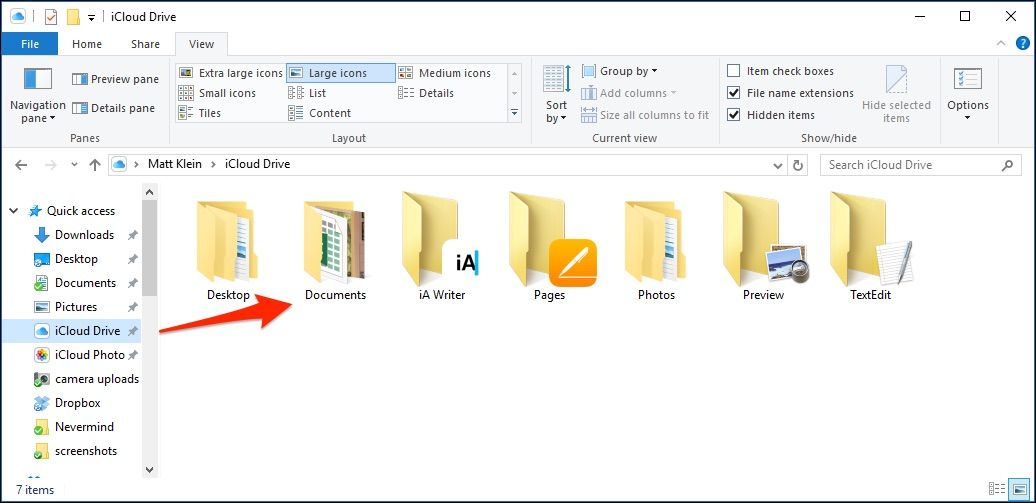
Task: Select Medium icons layout
Action: [x=445, y=73]
